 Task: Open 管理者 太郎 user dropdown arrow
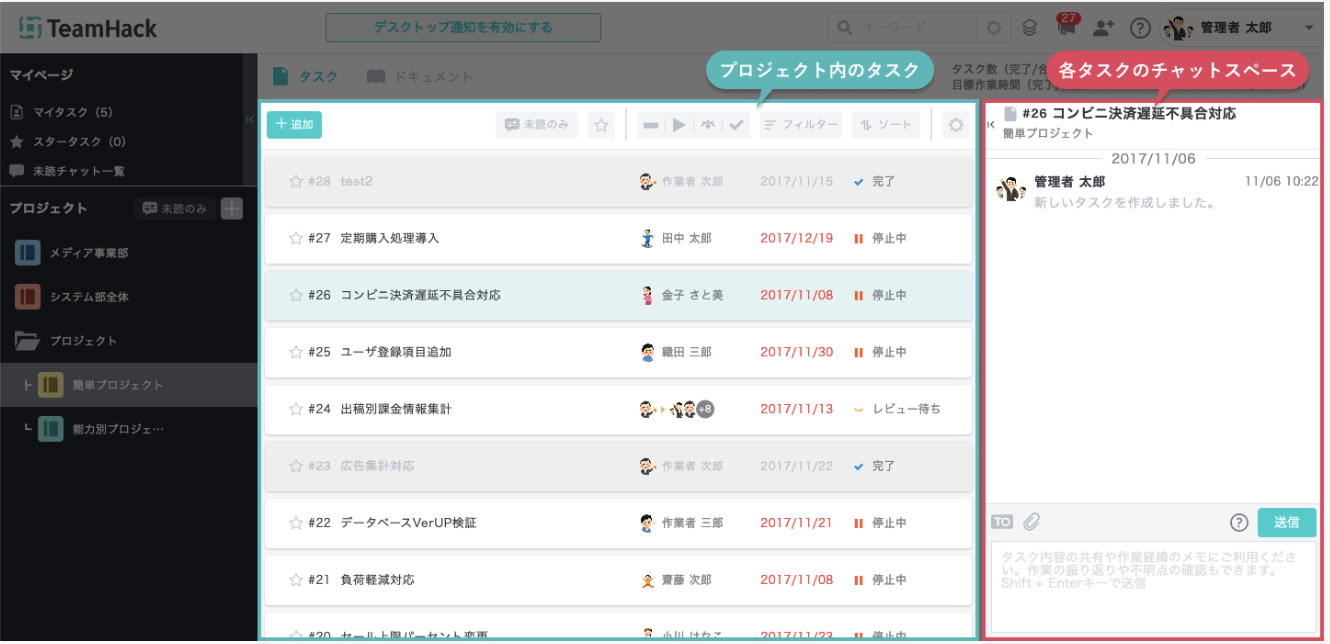tap(1309, 28)
